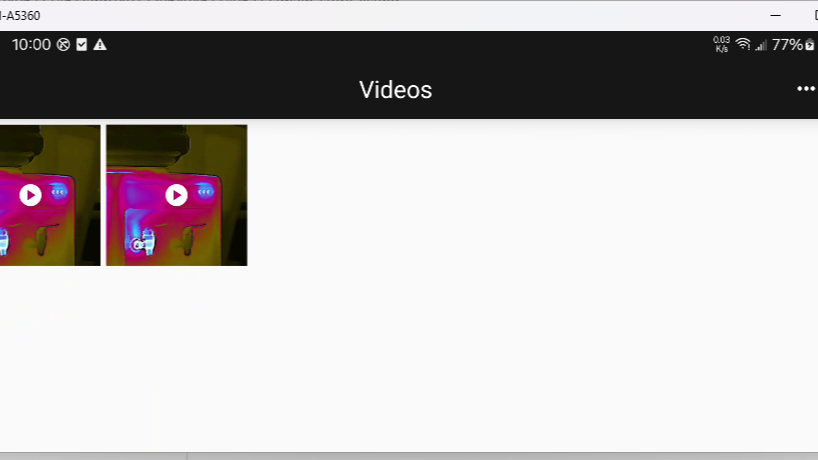
Task: Click the partially visible maximize window button
Action: click(815, 16)
